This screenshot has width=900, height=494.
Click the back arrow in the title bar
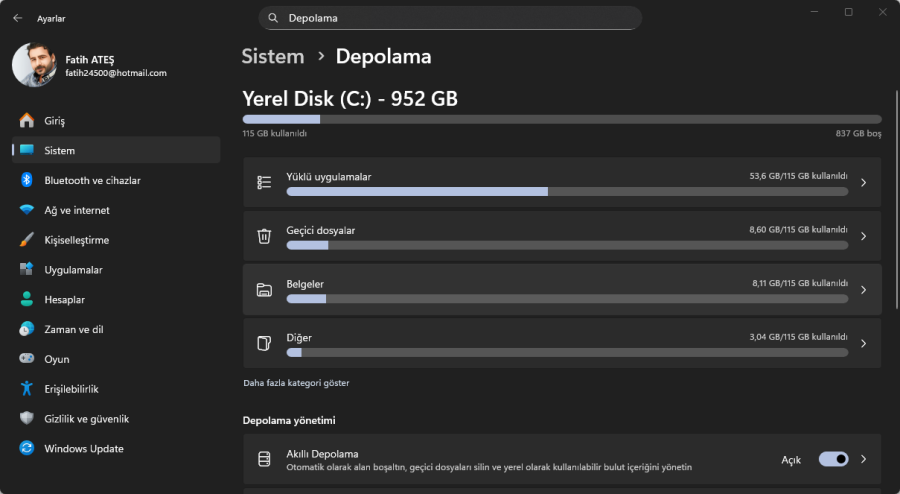[x=17, y=18]
